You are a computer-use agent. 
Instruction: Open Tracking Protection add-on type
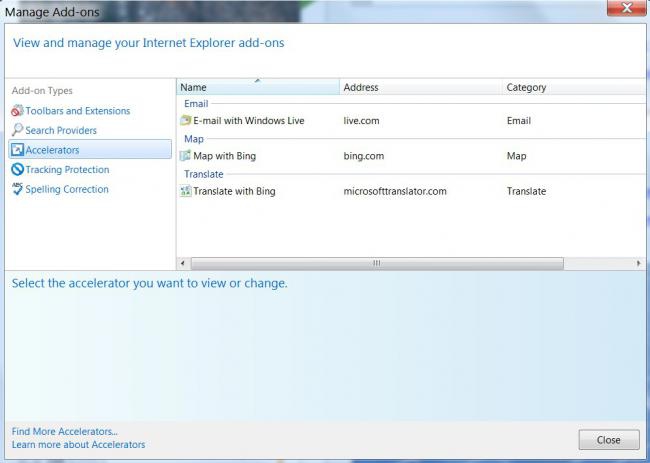point(67,169)
